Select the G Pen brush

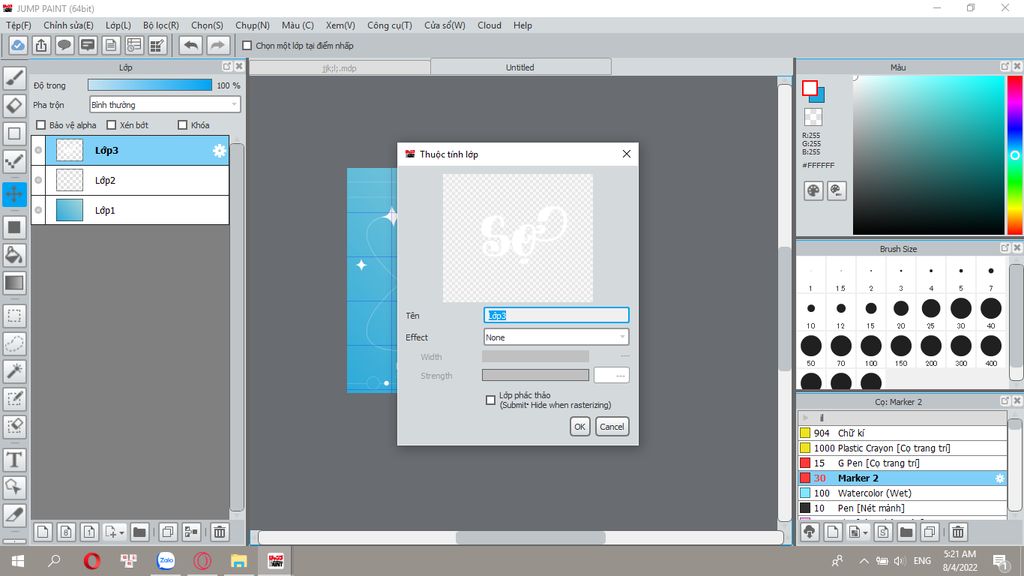pos(902,463)
